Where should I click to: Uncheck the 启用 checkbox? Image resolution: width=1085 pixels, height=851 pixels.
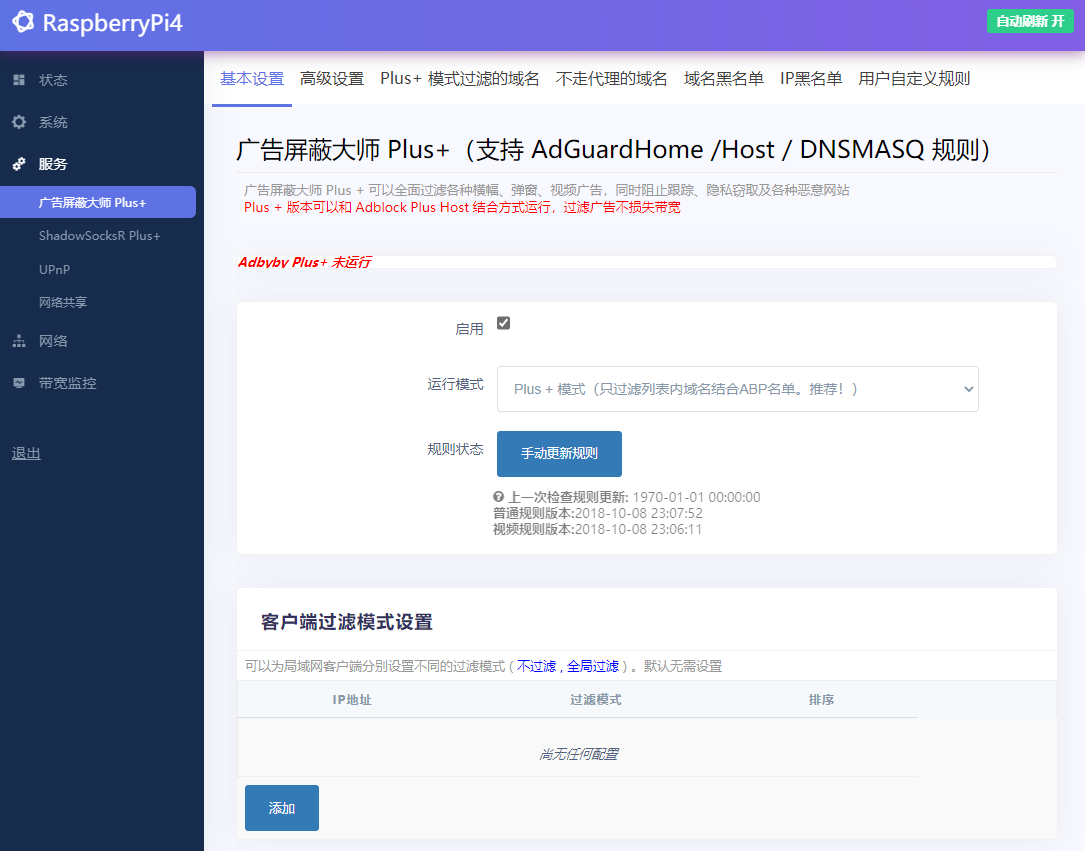(504, 323)
